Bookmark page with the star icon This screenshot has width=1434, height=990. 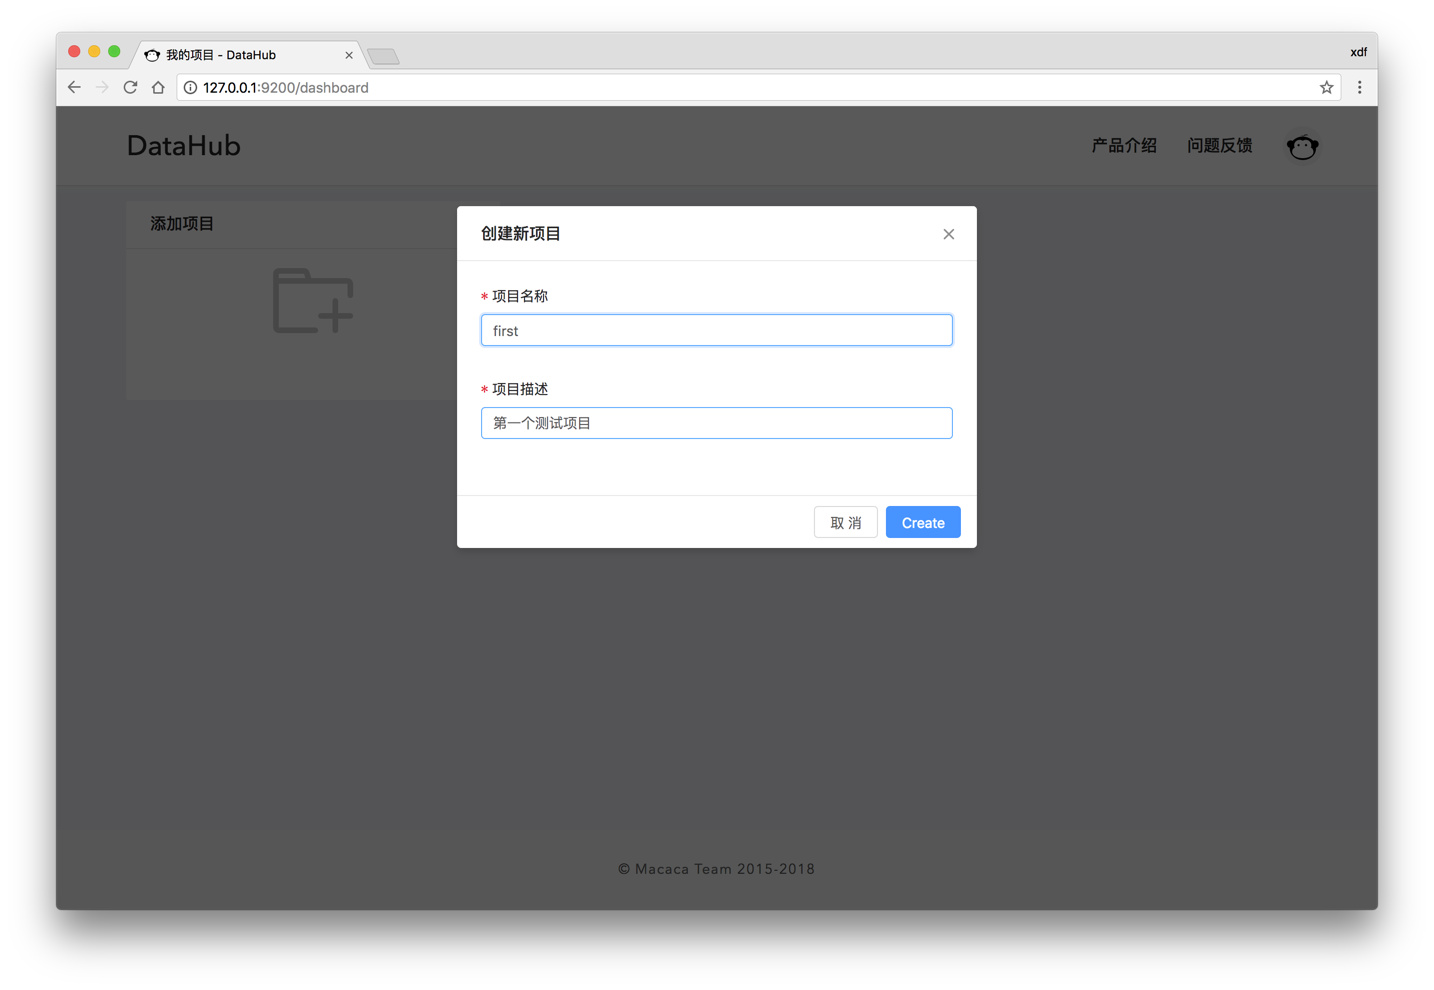(x=1326, y=88)
